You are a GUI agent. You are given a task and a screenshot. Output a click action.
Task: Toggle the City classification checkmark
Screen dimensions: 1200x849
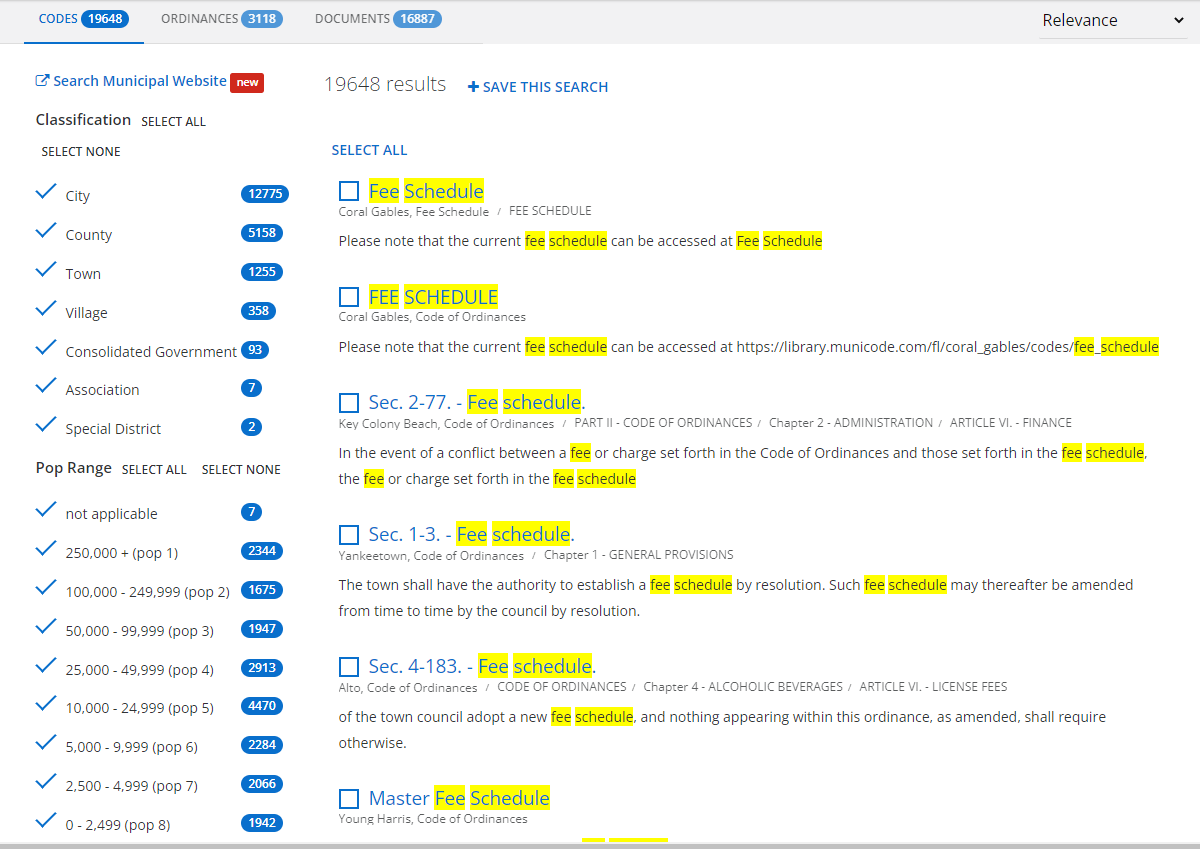point(46,192)
